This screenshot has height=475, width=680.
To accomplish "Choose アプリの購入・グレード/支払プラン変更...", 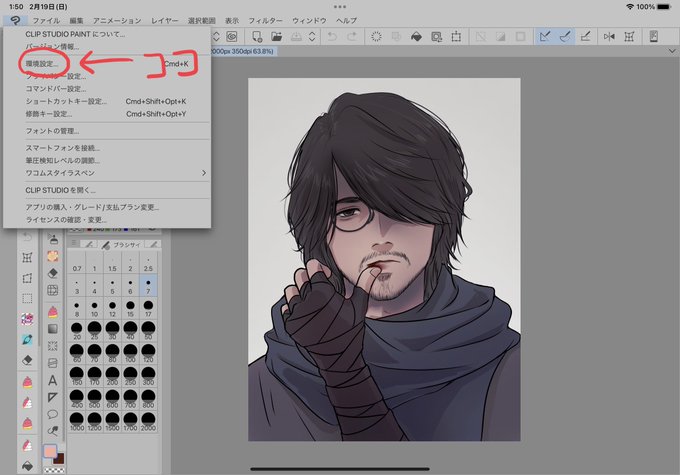I will [x=107, y=207].
